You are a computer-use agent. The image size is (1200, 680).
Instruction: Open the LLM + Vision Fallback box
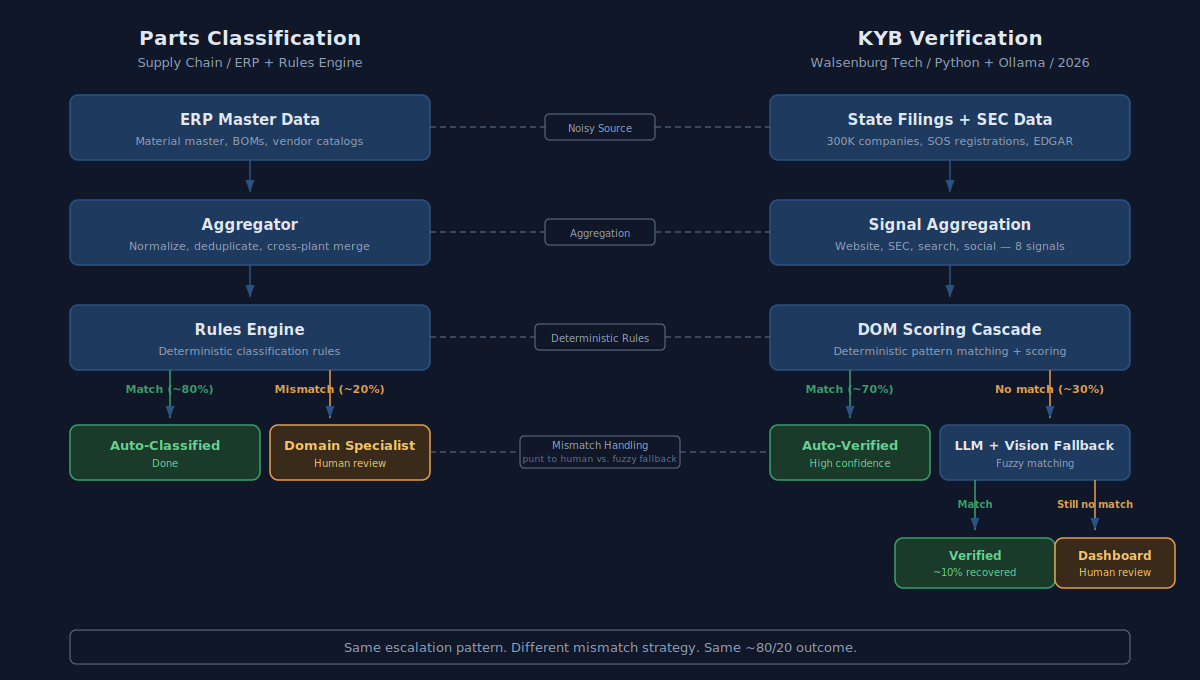click(1034, 452)
